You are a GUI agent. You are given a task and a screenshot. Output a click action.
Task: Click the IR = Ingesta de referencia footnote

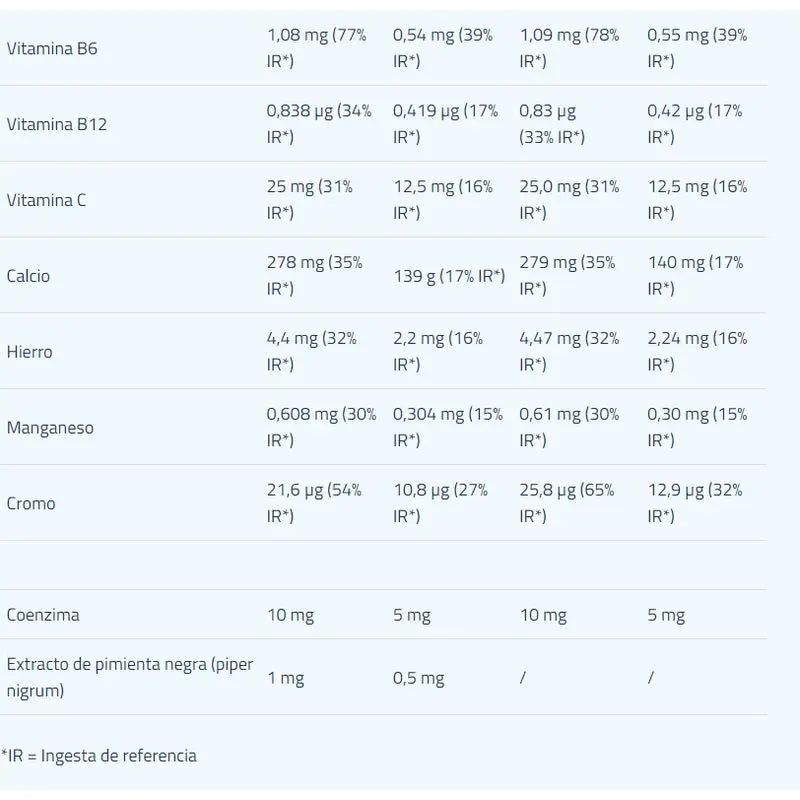pyautogui.click(x=99, y=756)
